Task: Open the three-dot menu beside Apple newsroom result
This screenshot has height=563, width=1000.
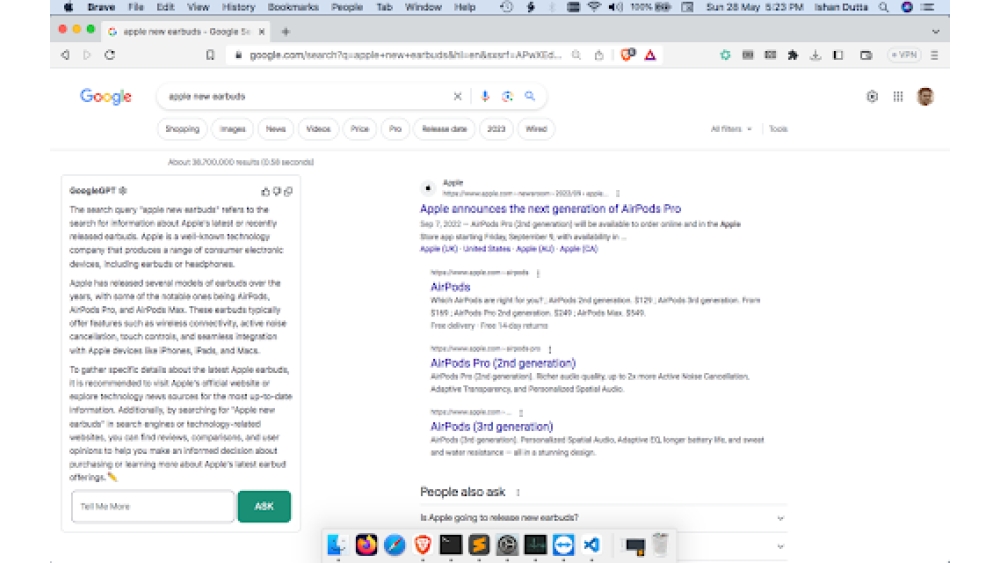Action: click(x=617, y=193)
